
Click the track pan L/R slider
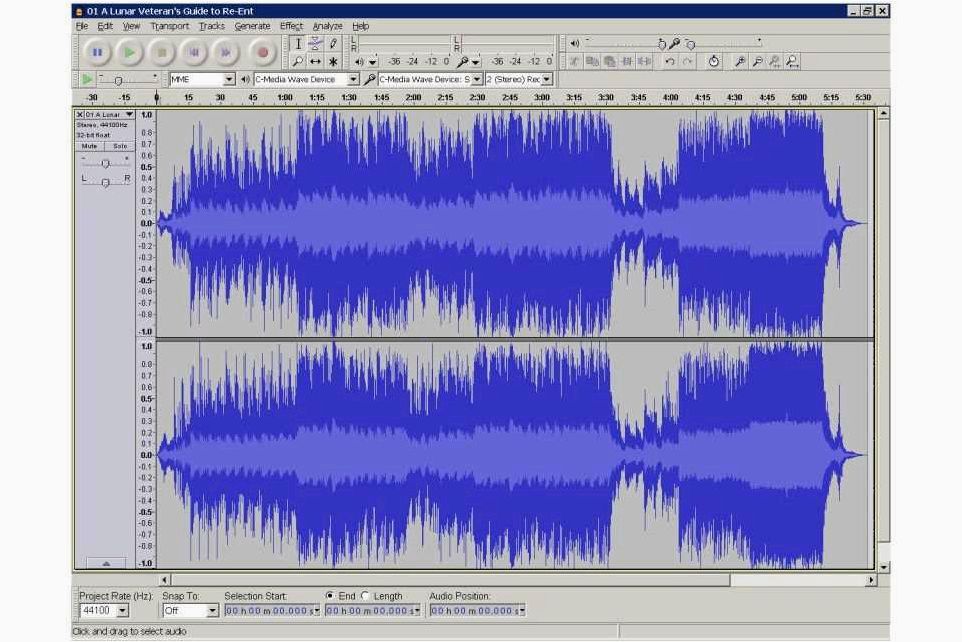coord(106,182)
